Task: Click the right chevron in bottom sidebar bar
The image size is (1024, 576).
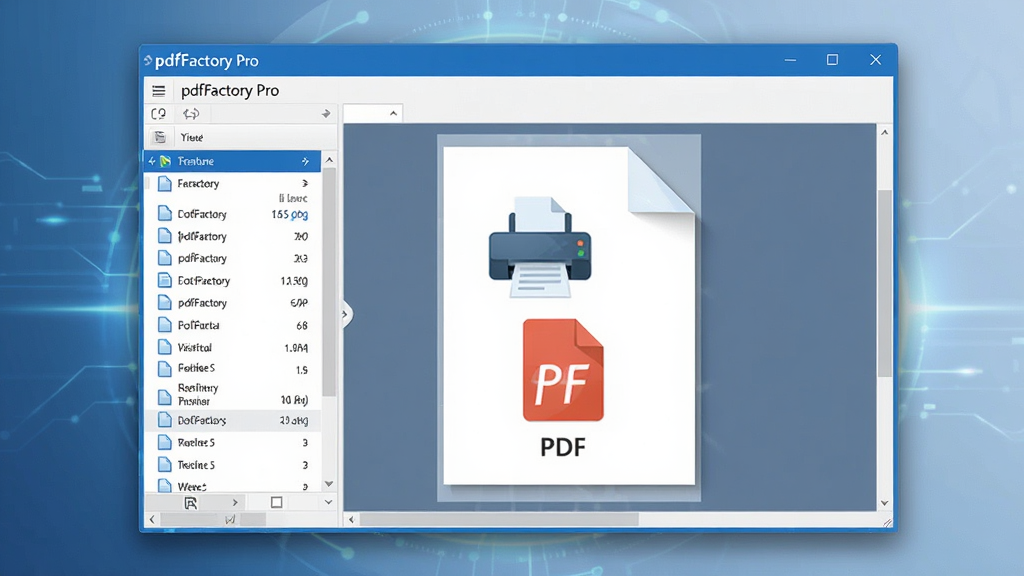Action: [235, 502]
